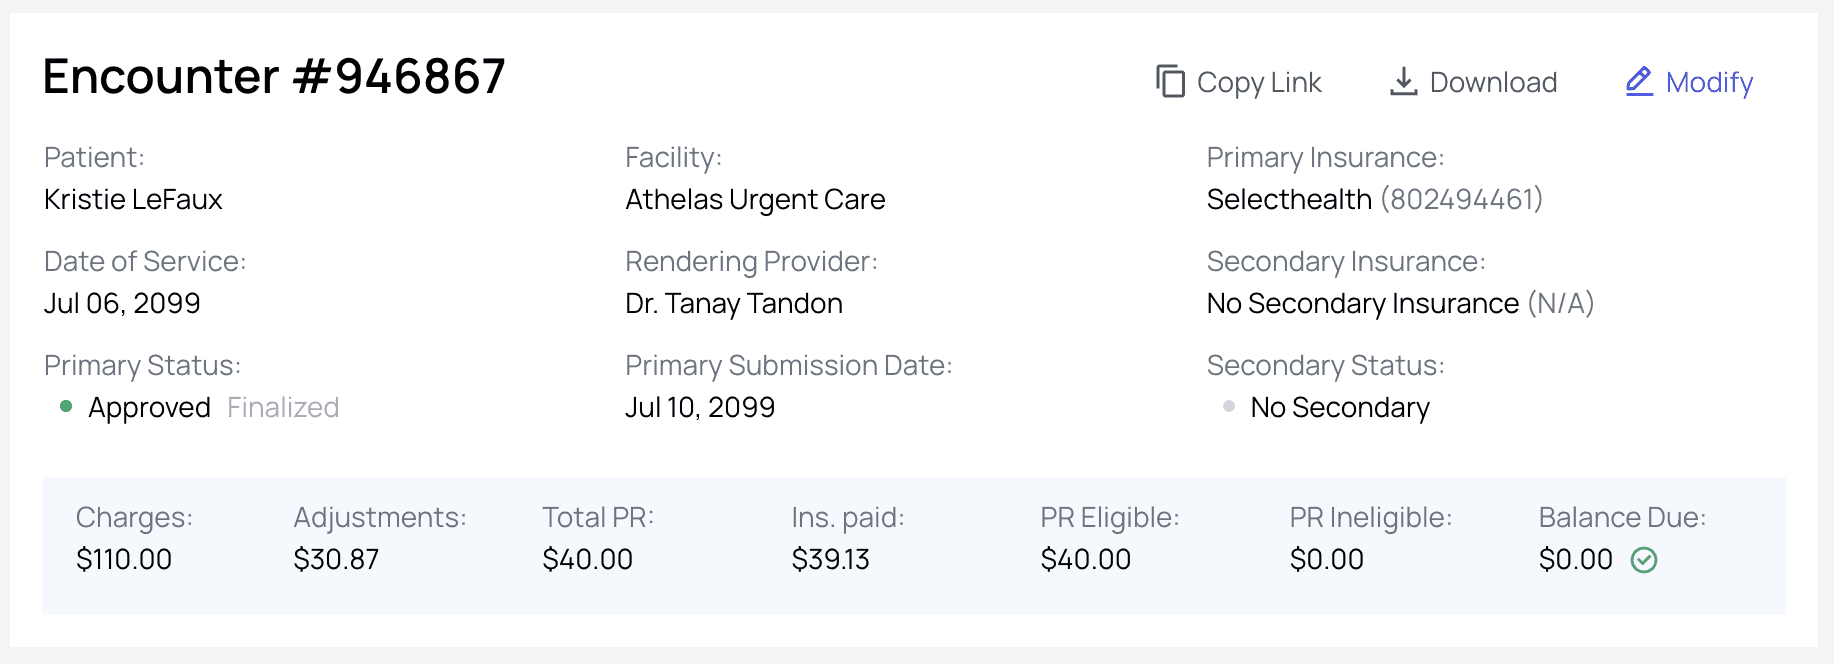Click the insurance member ID 802494461
The height and width of the screenshot is (664, 1834).
(x=1461, y=199)
